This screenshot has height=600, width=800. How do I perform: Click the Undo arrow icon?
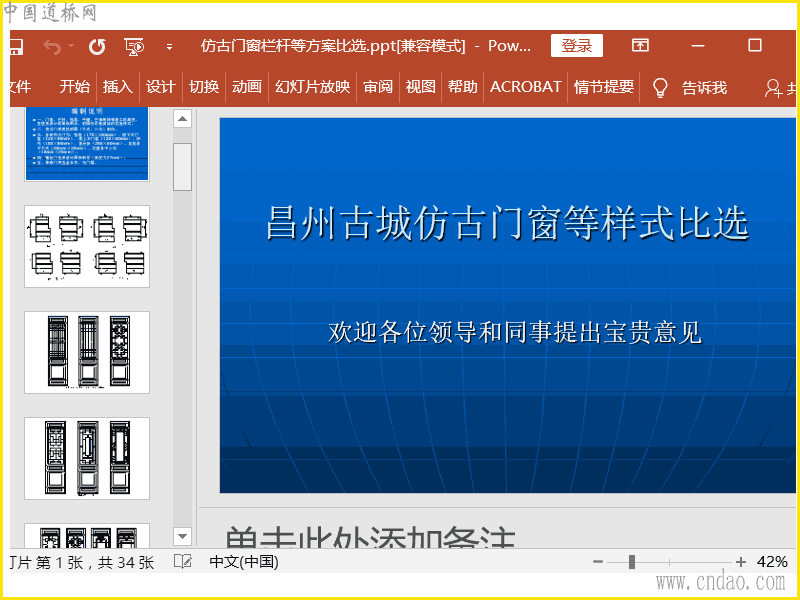[52, 47]
